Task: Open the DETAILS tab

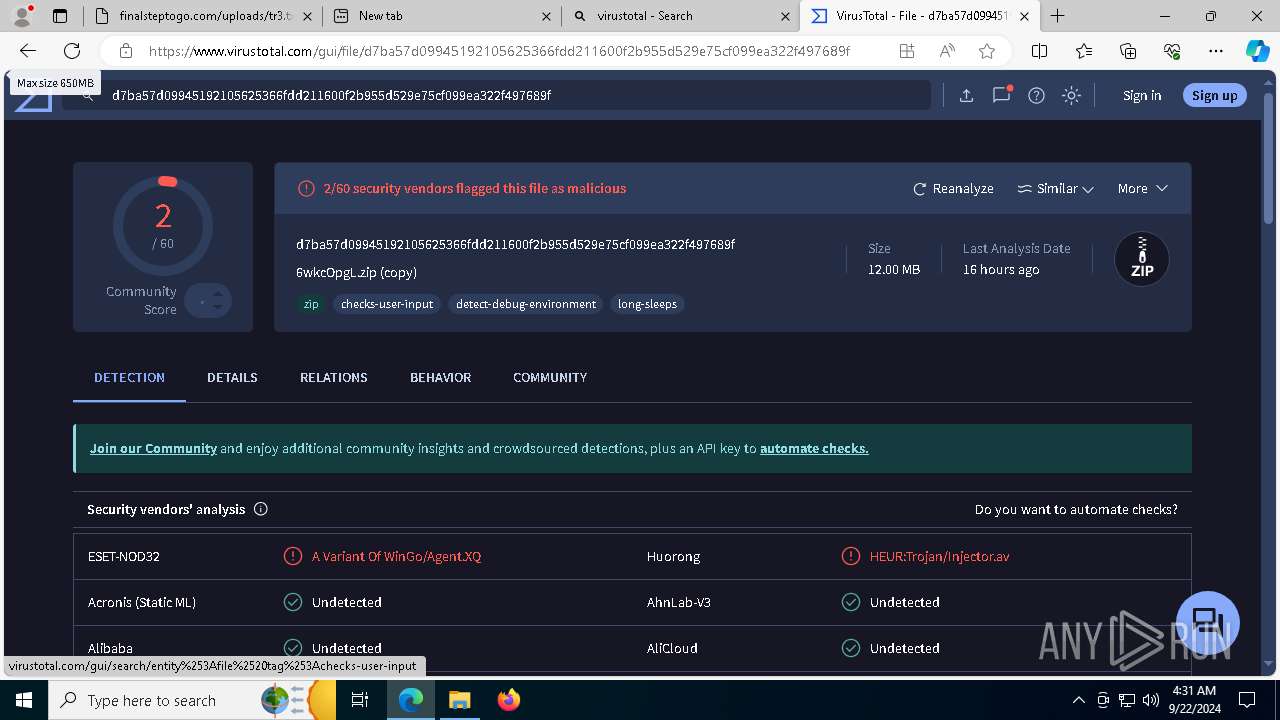Action: point(232,377)
